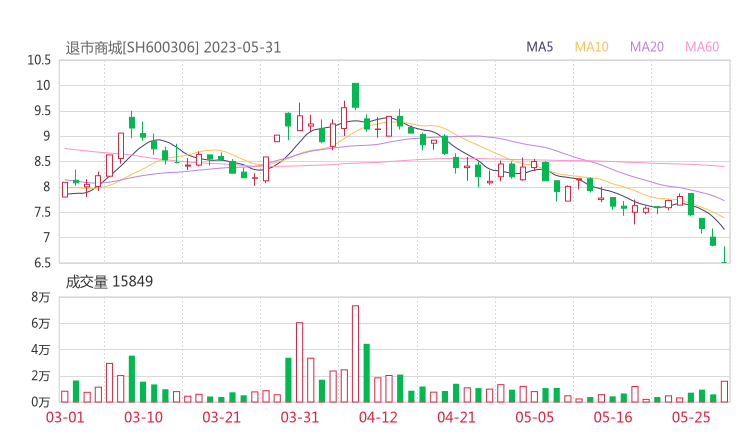Click the tallest red volume bar

pyautogui.click(x=355, y=354)
